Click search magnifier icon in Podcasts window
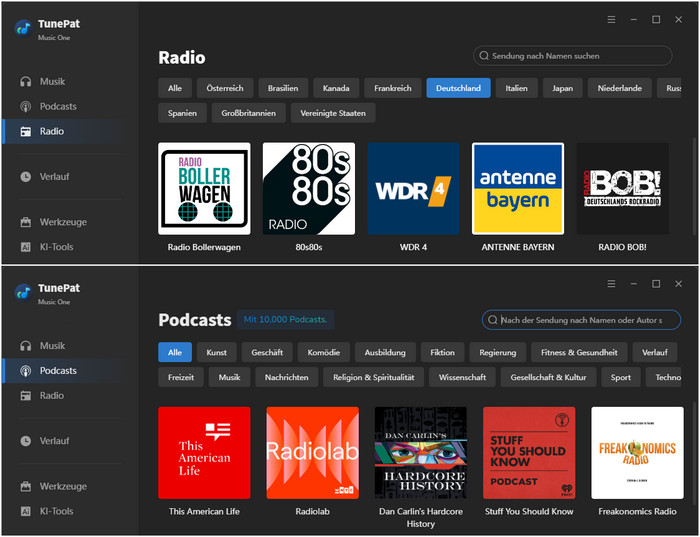Image resolution: width=700 pixels, height=537 pixels. [x=493, y=320]
